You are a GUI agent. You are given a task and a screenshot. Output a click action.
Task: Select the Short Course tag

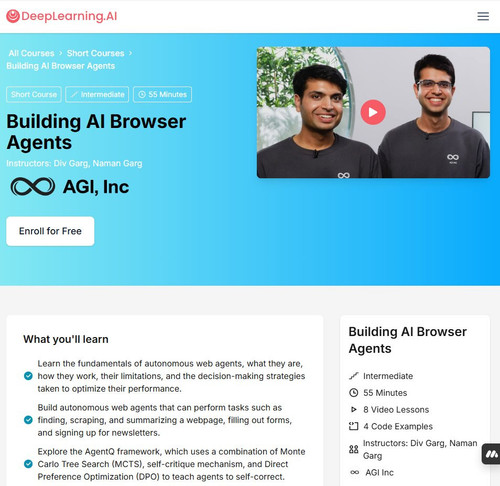click(34, 94)
